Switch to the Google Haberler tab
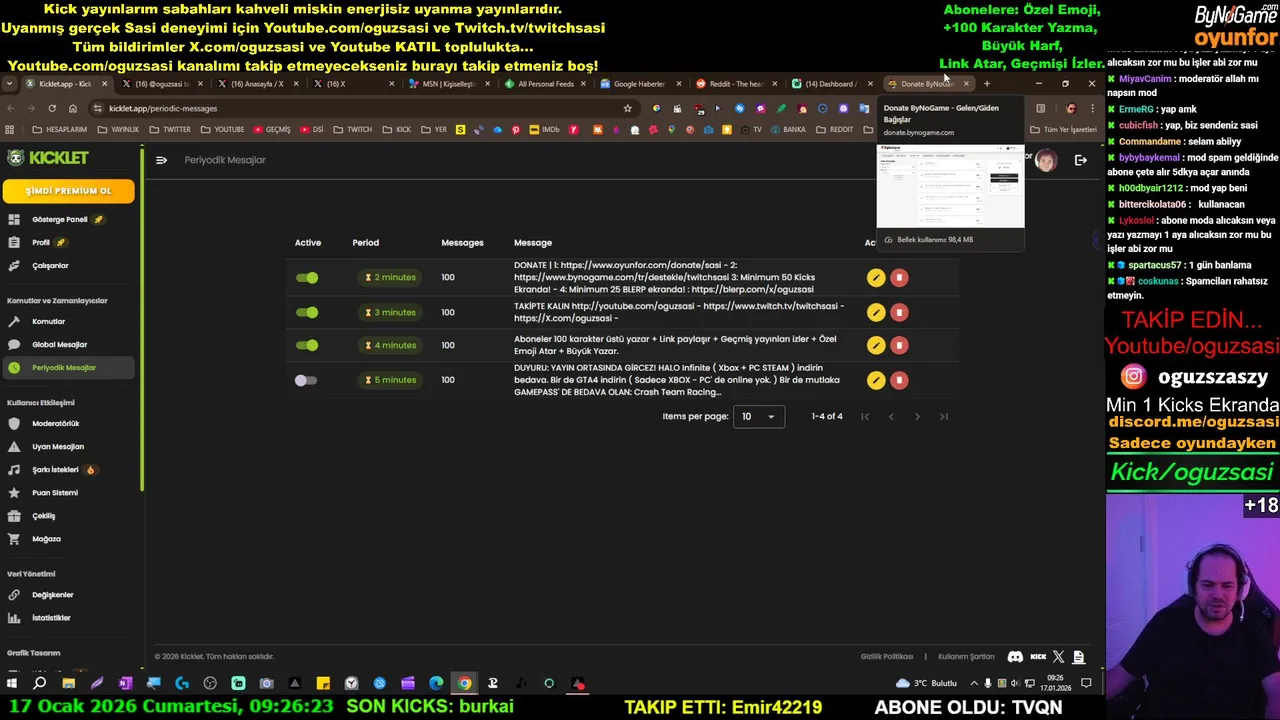Image resolution: width=1280 pixels, height=720 pixels. click(641, 84)
